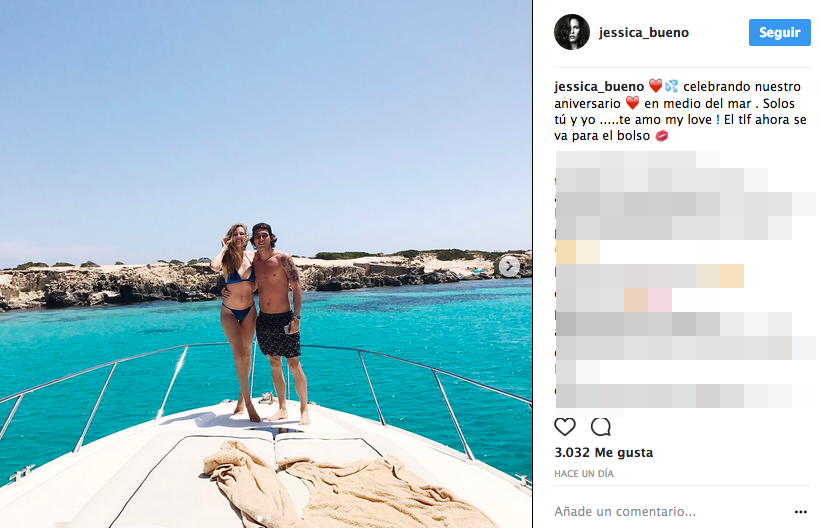Go to next photo with the arrow chevron
The image size is (821, 528).
click(x=509, y=267)
